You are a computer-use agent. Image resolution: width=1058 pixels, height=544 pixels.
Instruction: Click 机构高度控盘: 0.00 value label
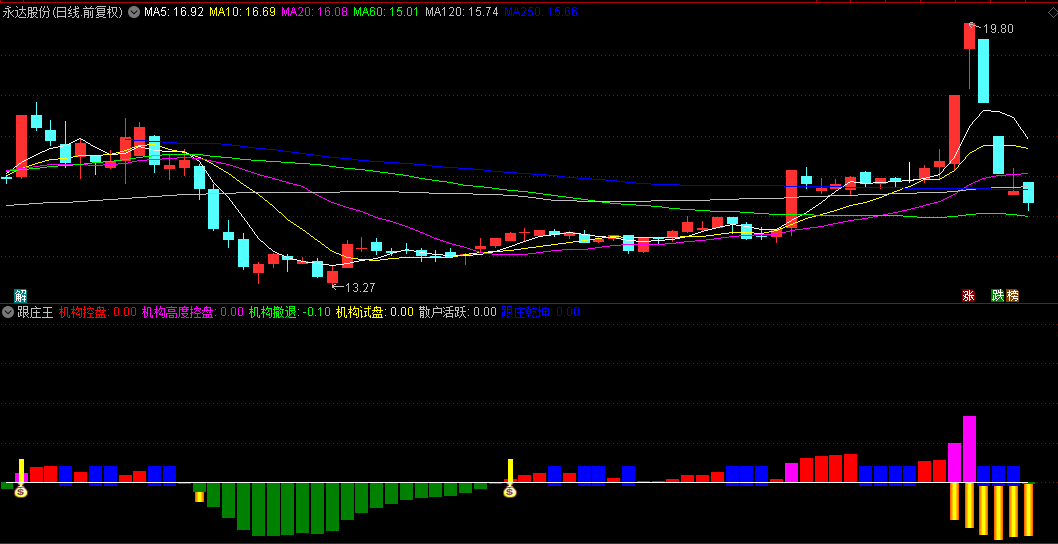click(192, 312)
